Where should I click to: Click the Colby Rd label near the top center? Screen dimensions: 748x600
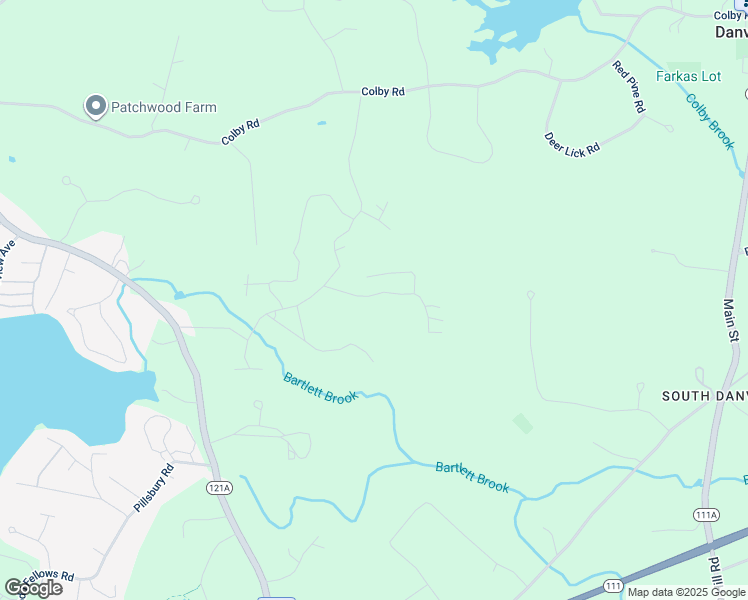383,91
